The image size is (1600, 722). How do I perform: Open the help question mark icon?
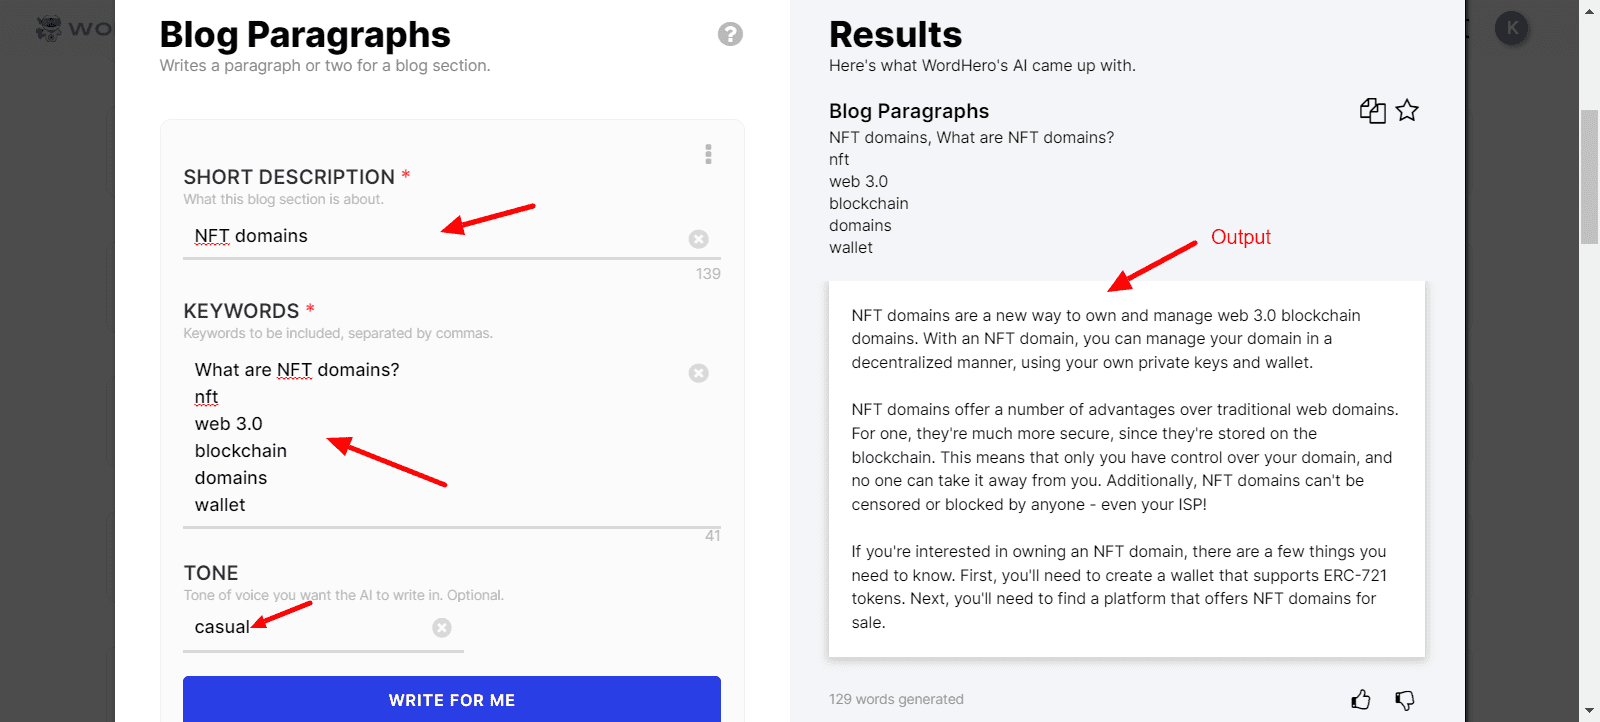point(730,35)
